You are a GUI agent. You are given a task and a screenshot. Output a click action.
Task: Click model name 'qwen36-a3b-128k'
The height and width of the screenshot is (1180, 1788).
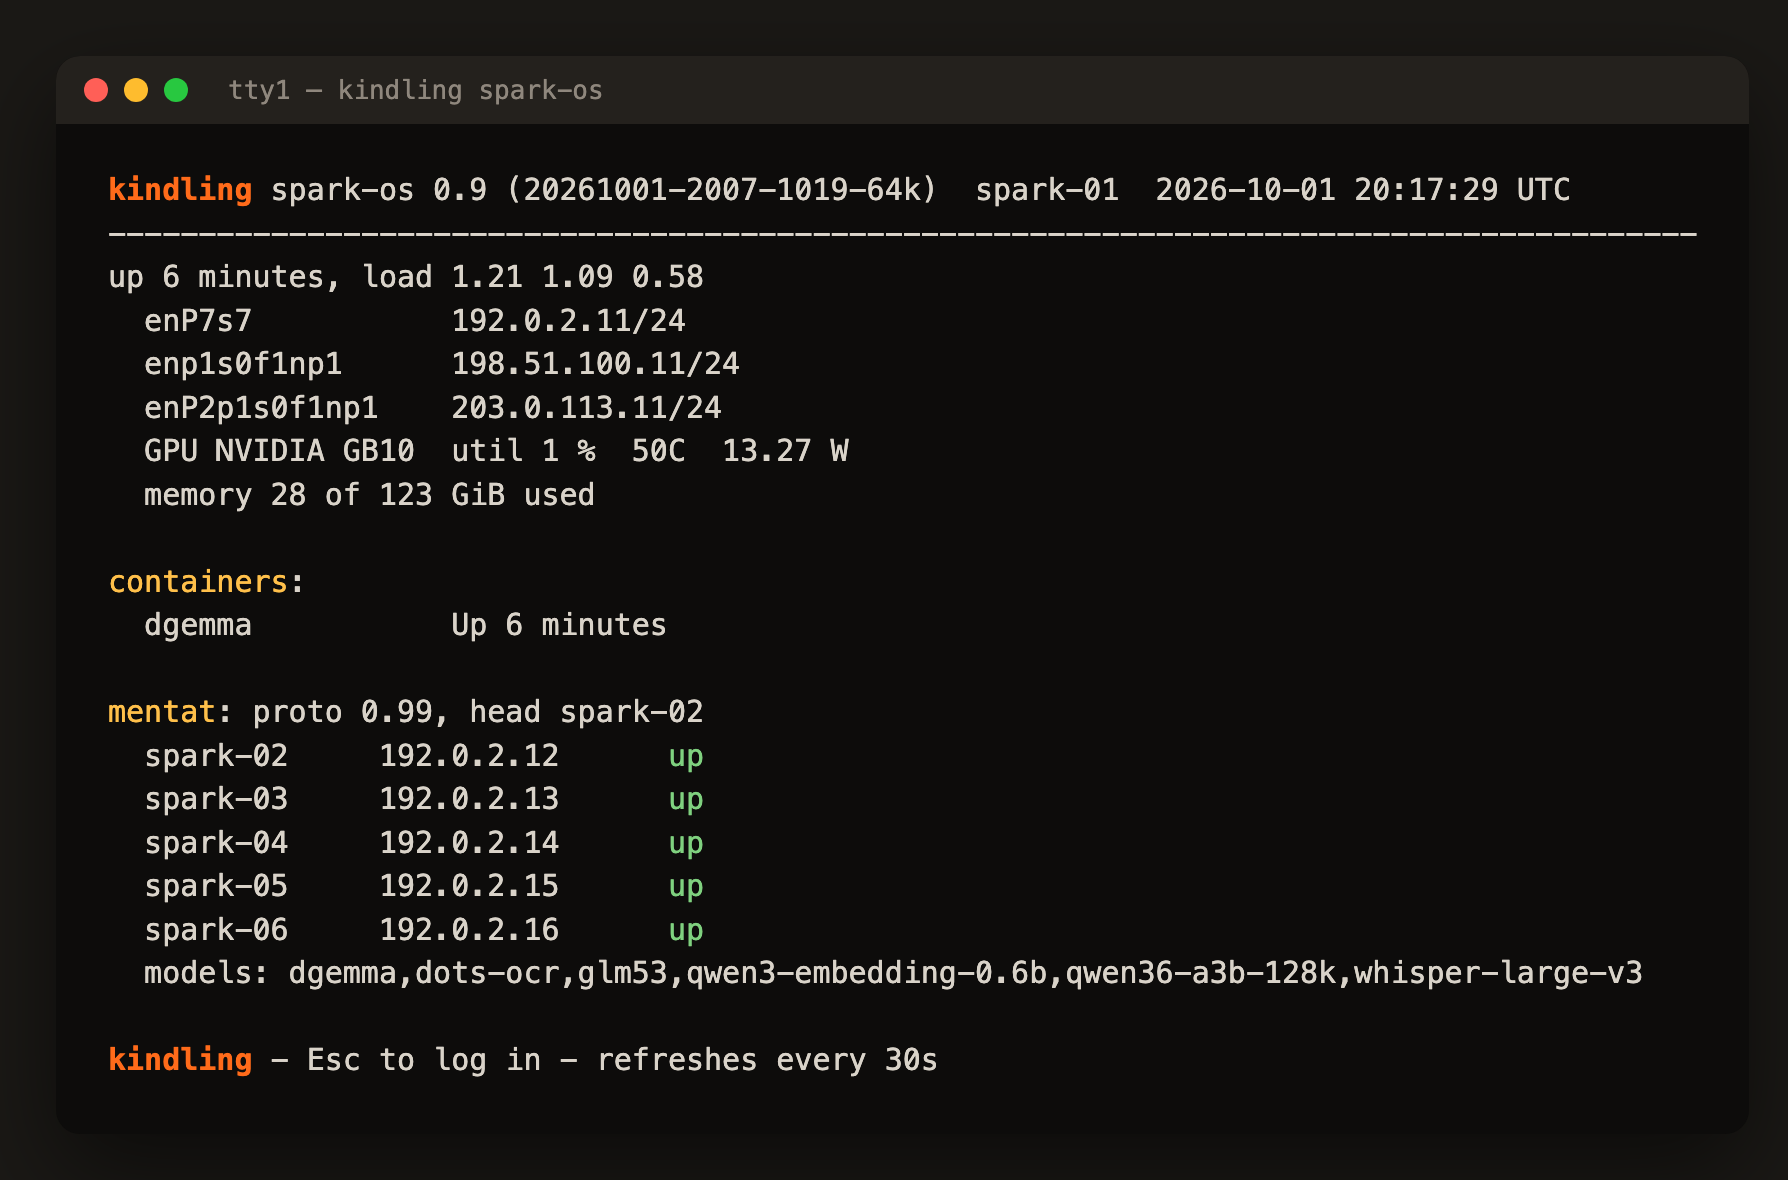(1201, 973)
